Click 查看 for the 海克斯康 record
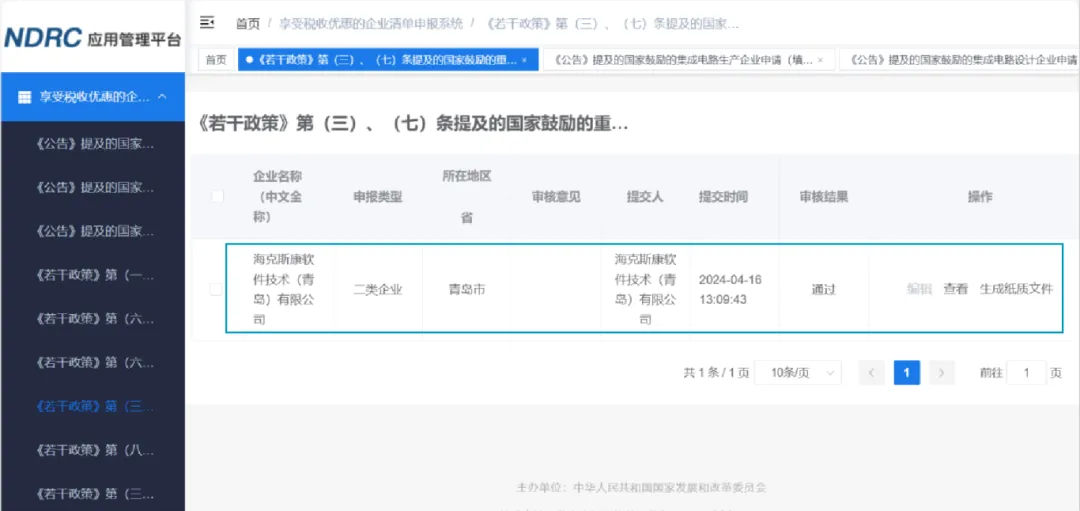 (955, 289)
